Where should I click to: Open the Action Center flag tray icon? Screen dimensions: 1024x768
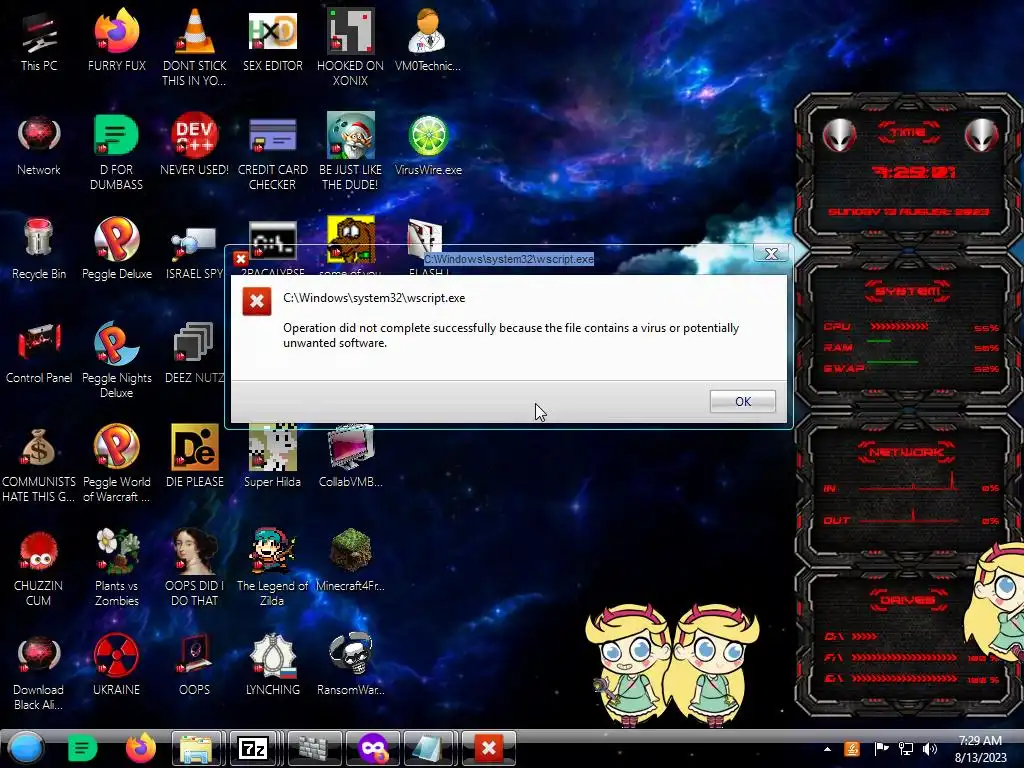882,749
